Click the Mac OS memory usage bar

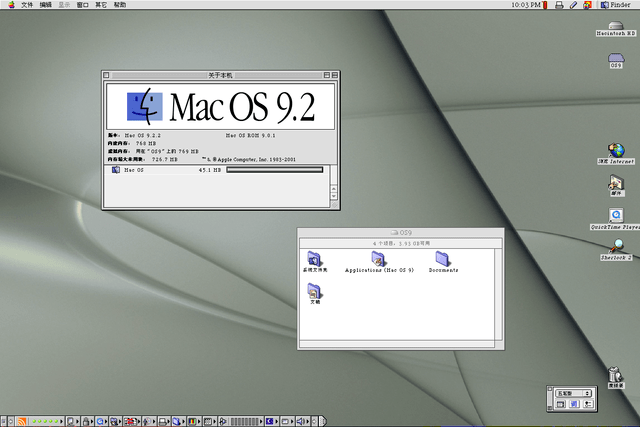275,170
